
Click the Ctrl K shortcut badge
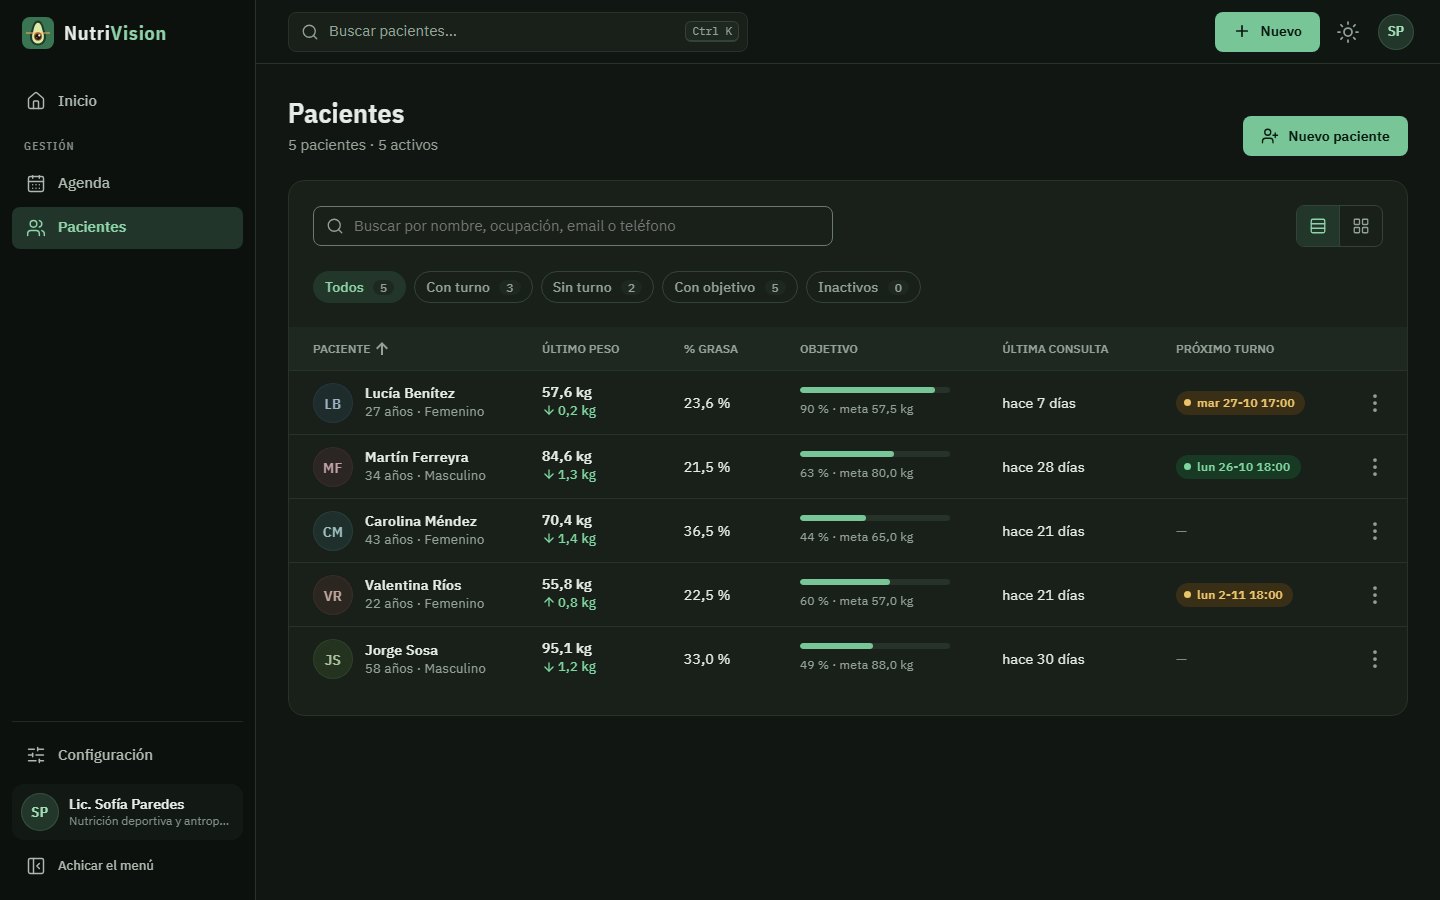(712, 32)
